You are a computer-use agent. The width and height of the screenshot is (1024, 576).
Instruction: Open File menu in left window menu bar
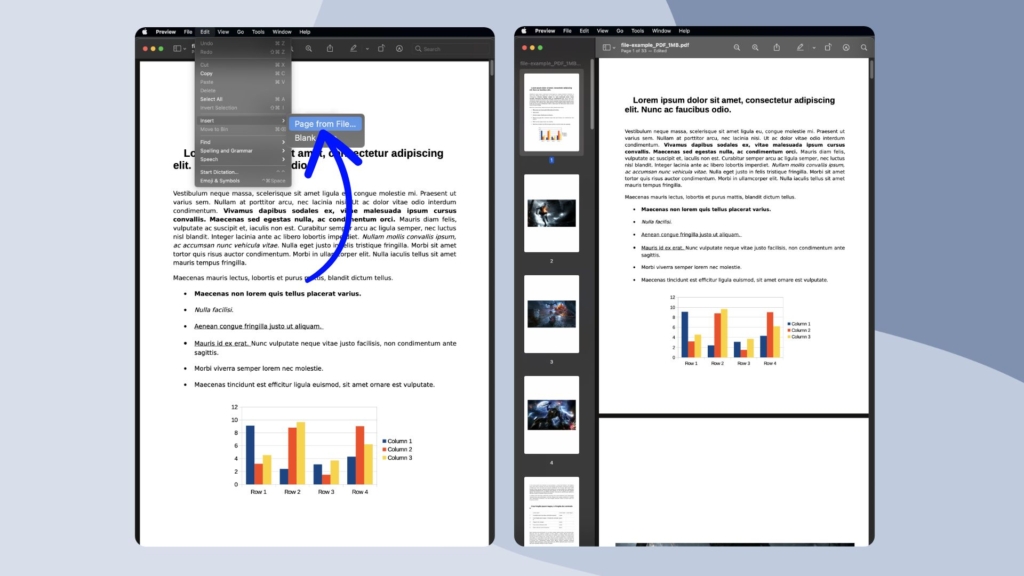tap(188, 31)
